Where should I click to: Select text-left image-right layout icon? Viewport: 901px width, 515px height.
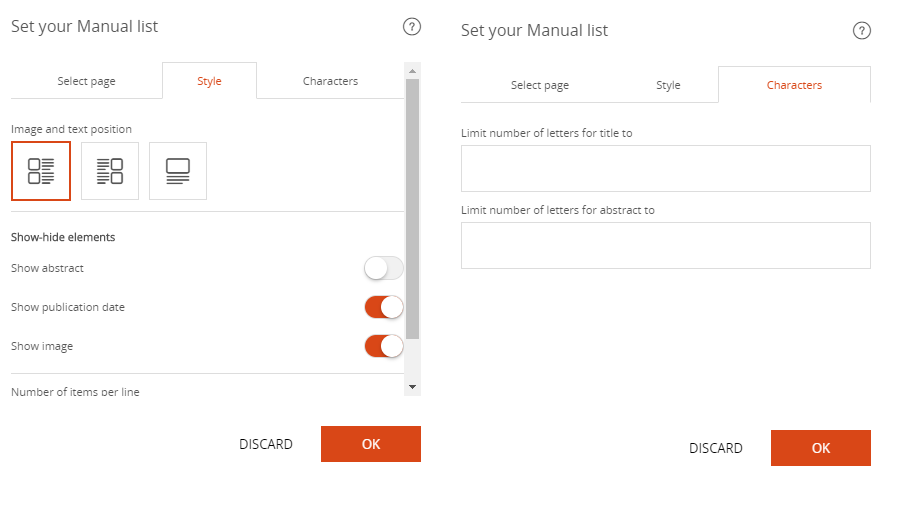110,171
